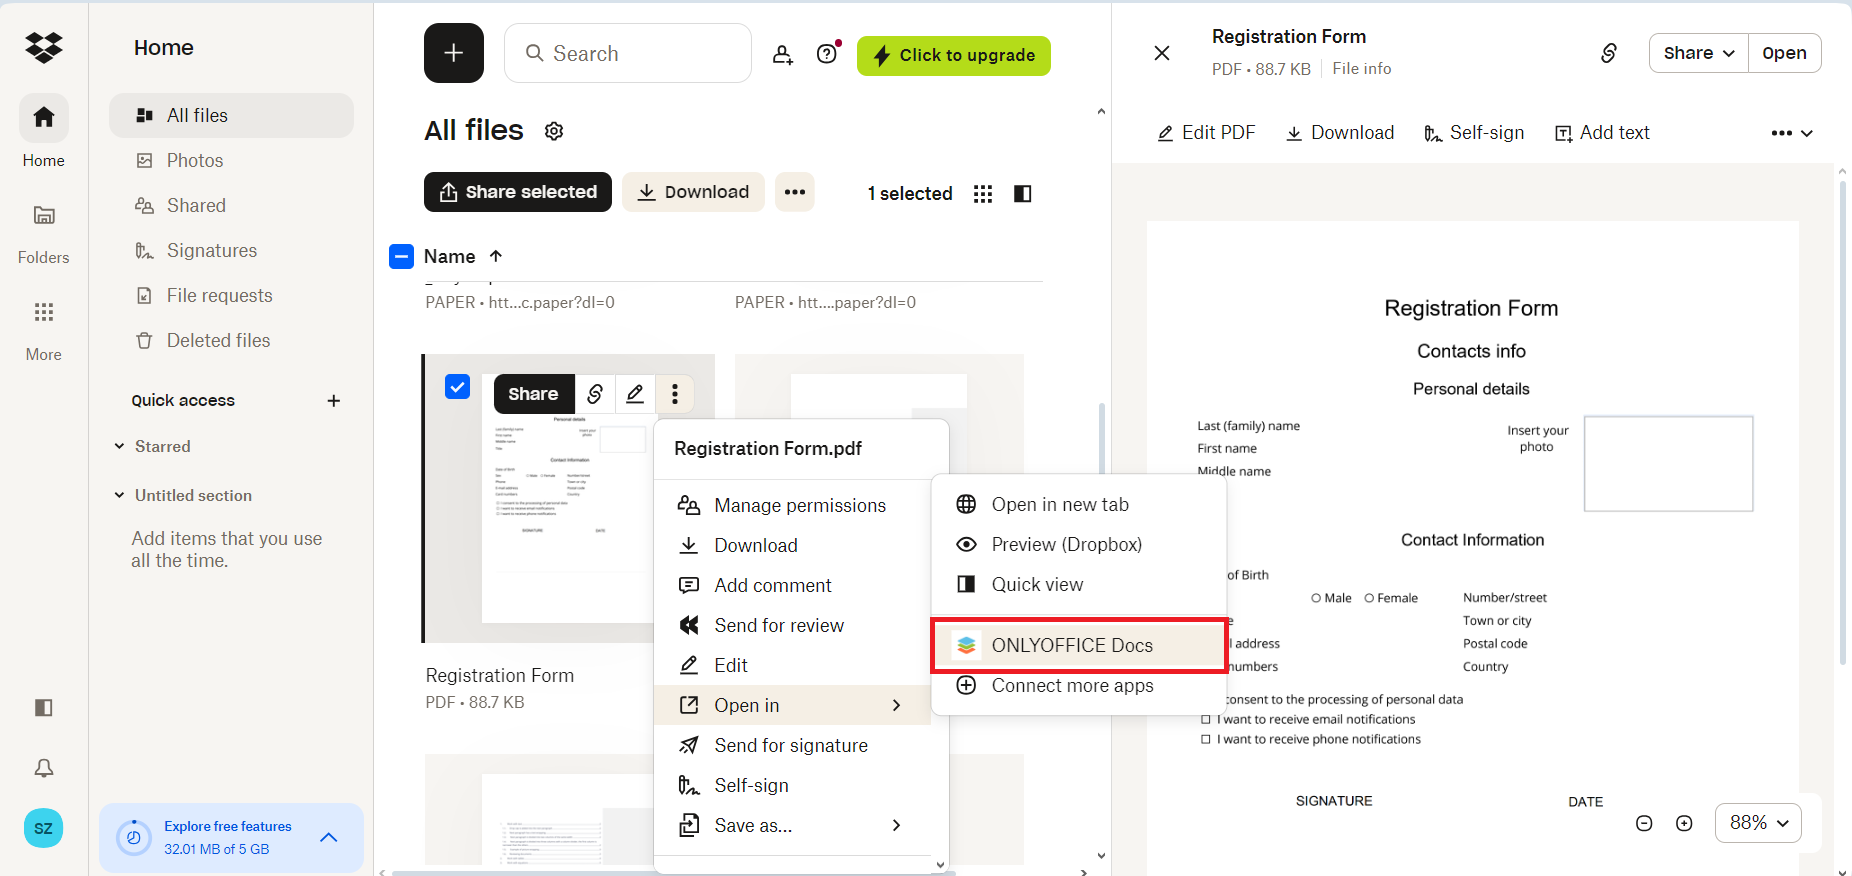This screenshot has height=876, width=1852.
Task: Switch to grid view icon
Action: pos(983,194)
